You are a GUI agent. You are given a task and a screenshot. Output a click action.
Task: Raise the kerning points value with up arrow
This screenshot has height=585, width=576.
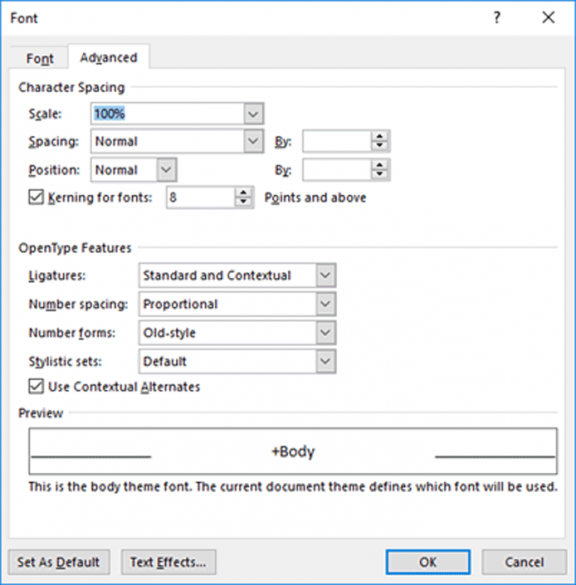pyautogui.click(x=244, y=193)
